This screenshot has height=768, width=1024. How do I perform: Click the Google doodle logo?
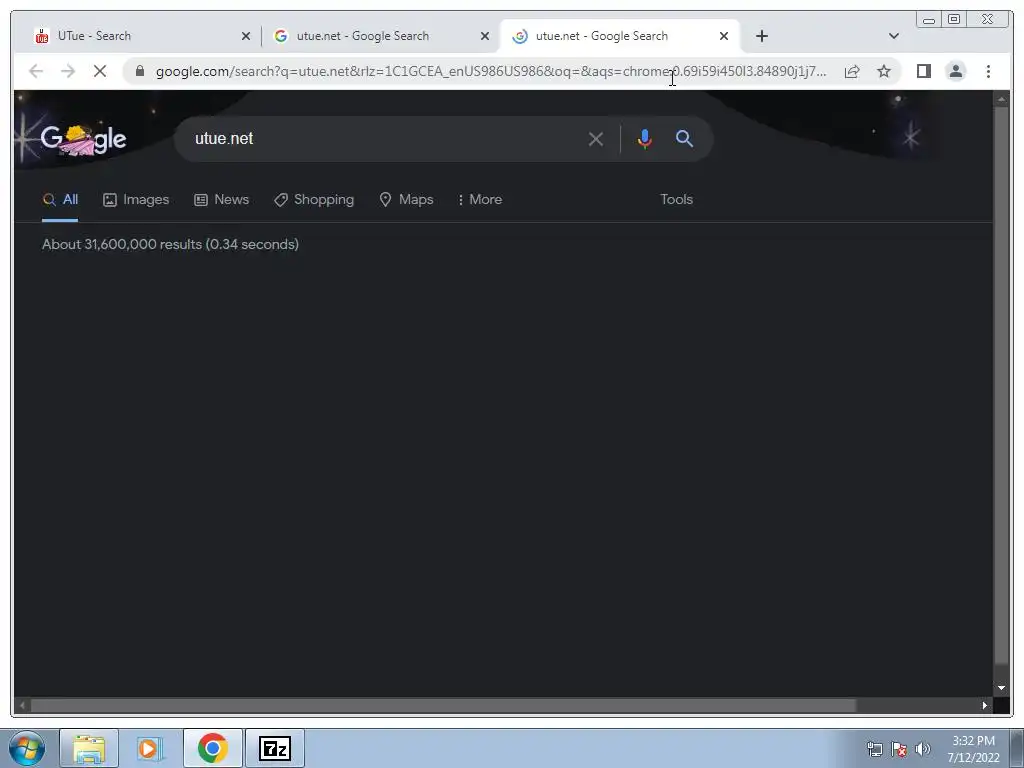coord(83,139)
